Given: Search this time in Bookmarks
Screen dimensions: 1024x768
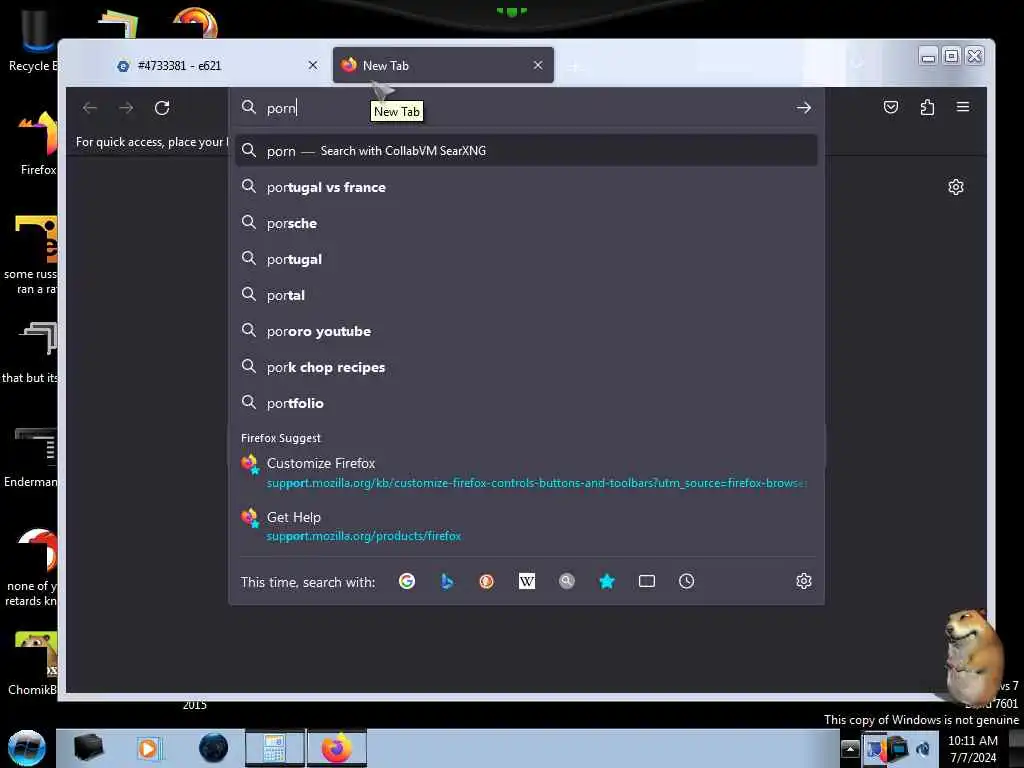Looking at the screenshot, I should tap(607, 581).
